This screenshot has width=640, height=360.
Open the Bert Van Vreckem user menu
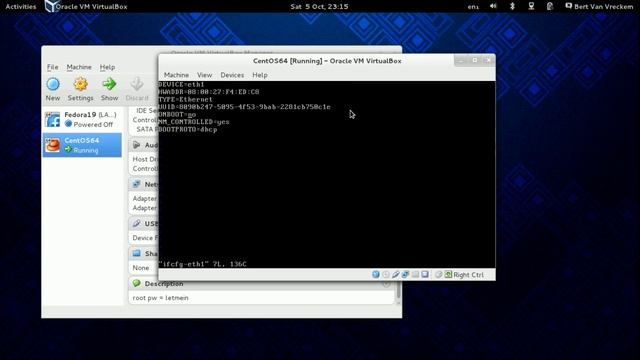point(599,7)
